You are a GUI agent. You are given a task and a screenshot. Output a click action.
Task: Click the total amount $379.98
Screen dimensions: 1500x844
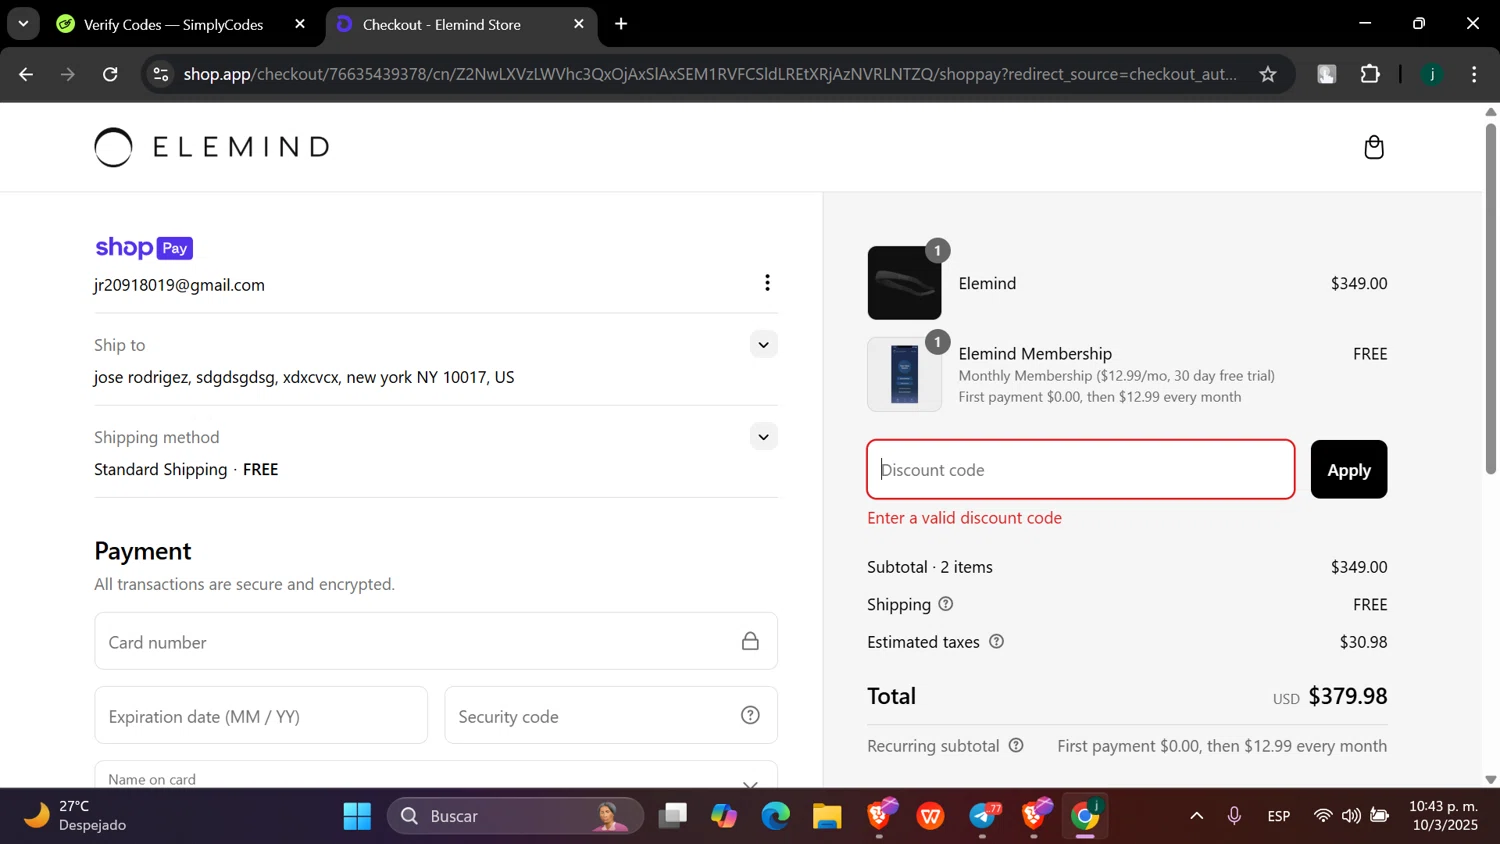[x=1347, y=696]
